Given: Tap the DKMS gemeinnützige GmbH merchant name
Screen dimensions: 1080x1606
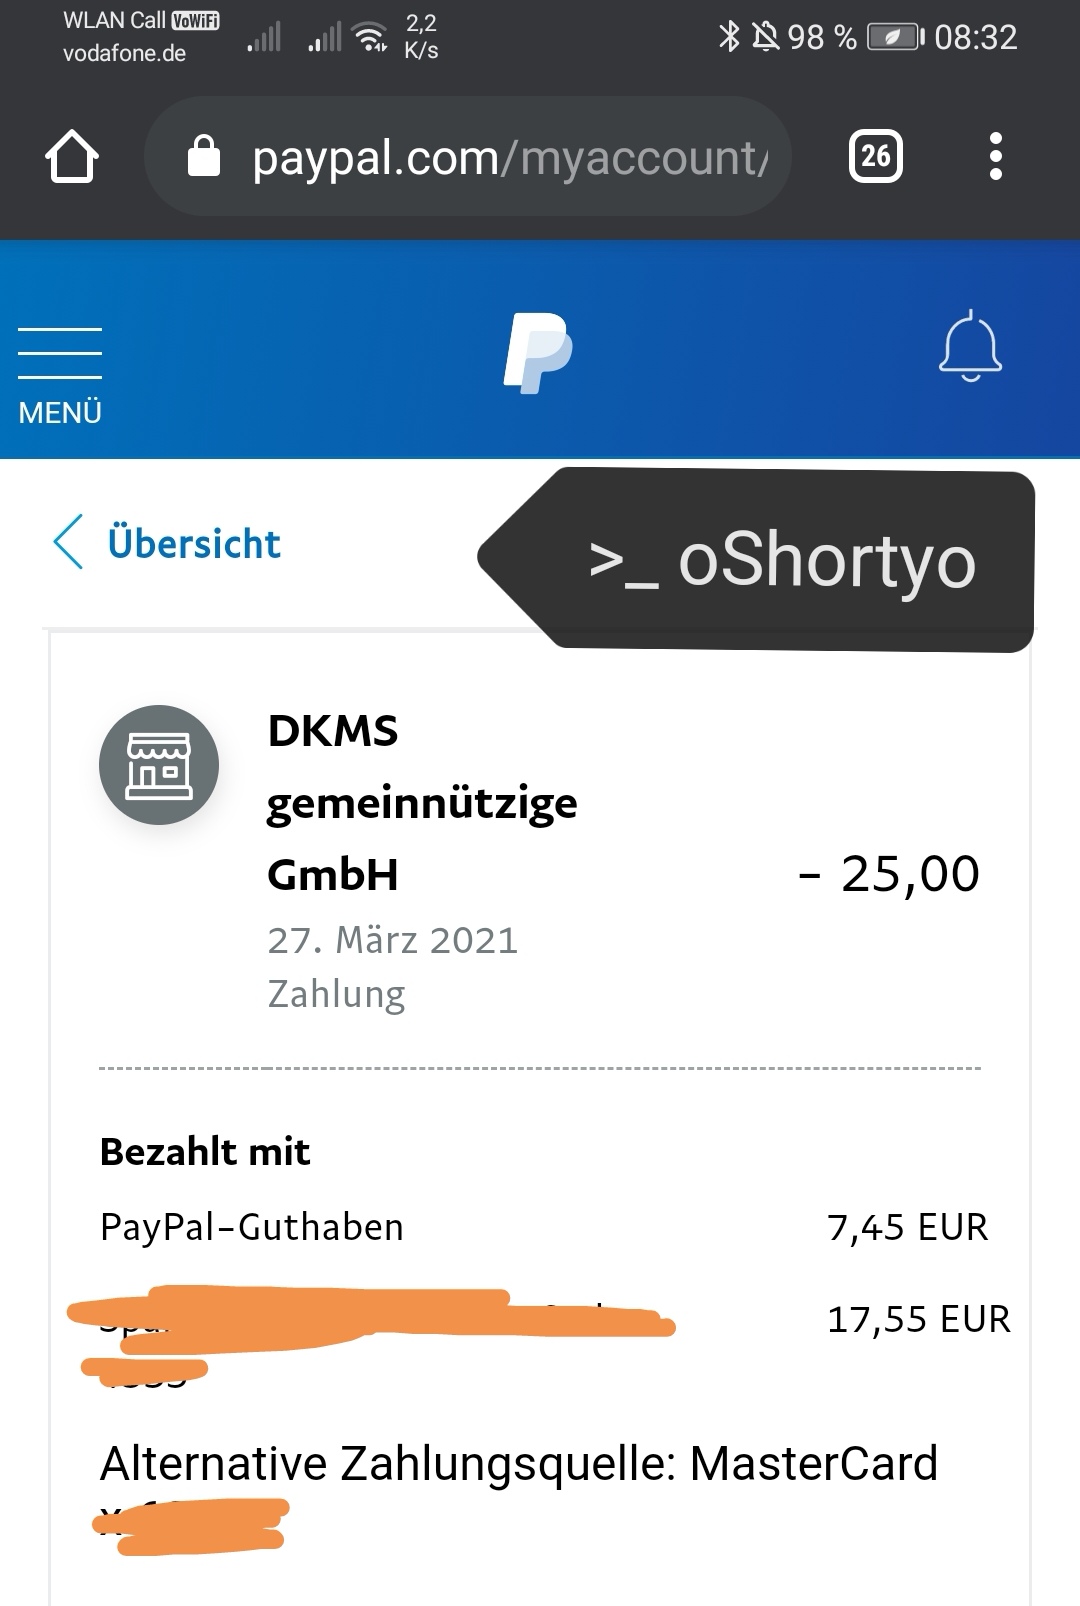Looking at the screenshot, I should click(x=420, y=803).
